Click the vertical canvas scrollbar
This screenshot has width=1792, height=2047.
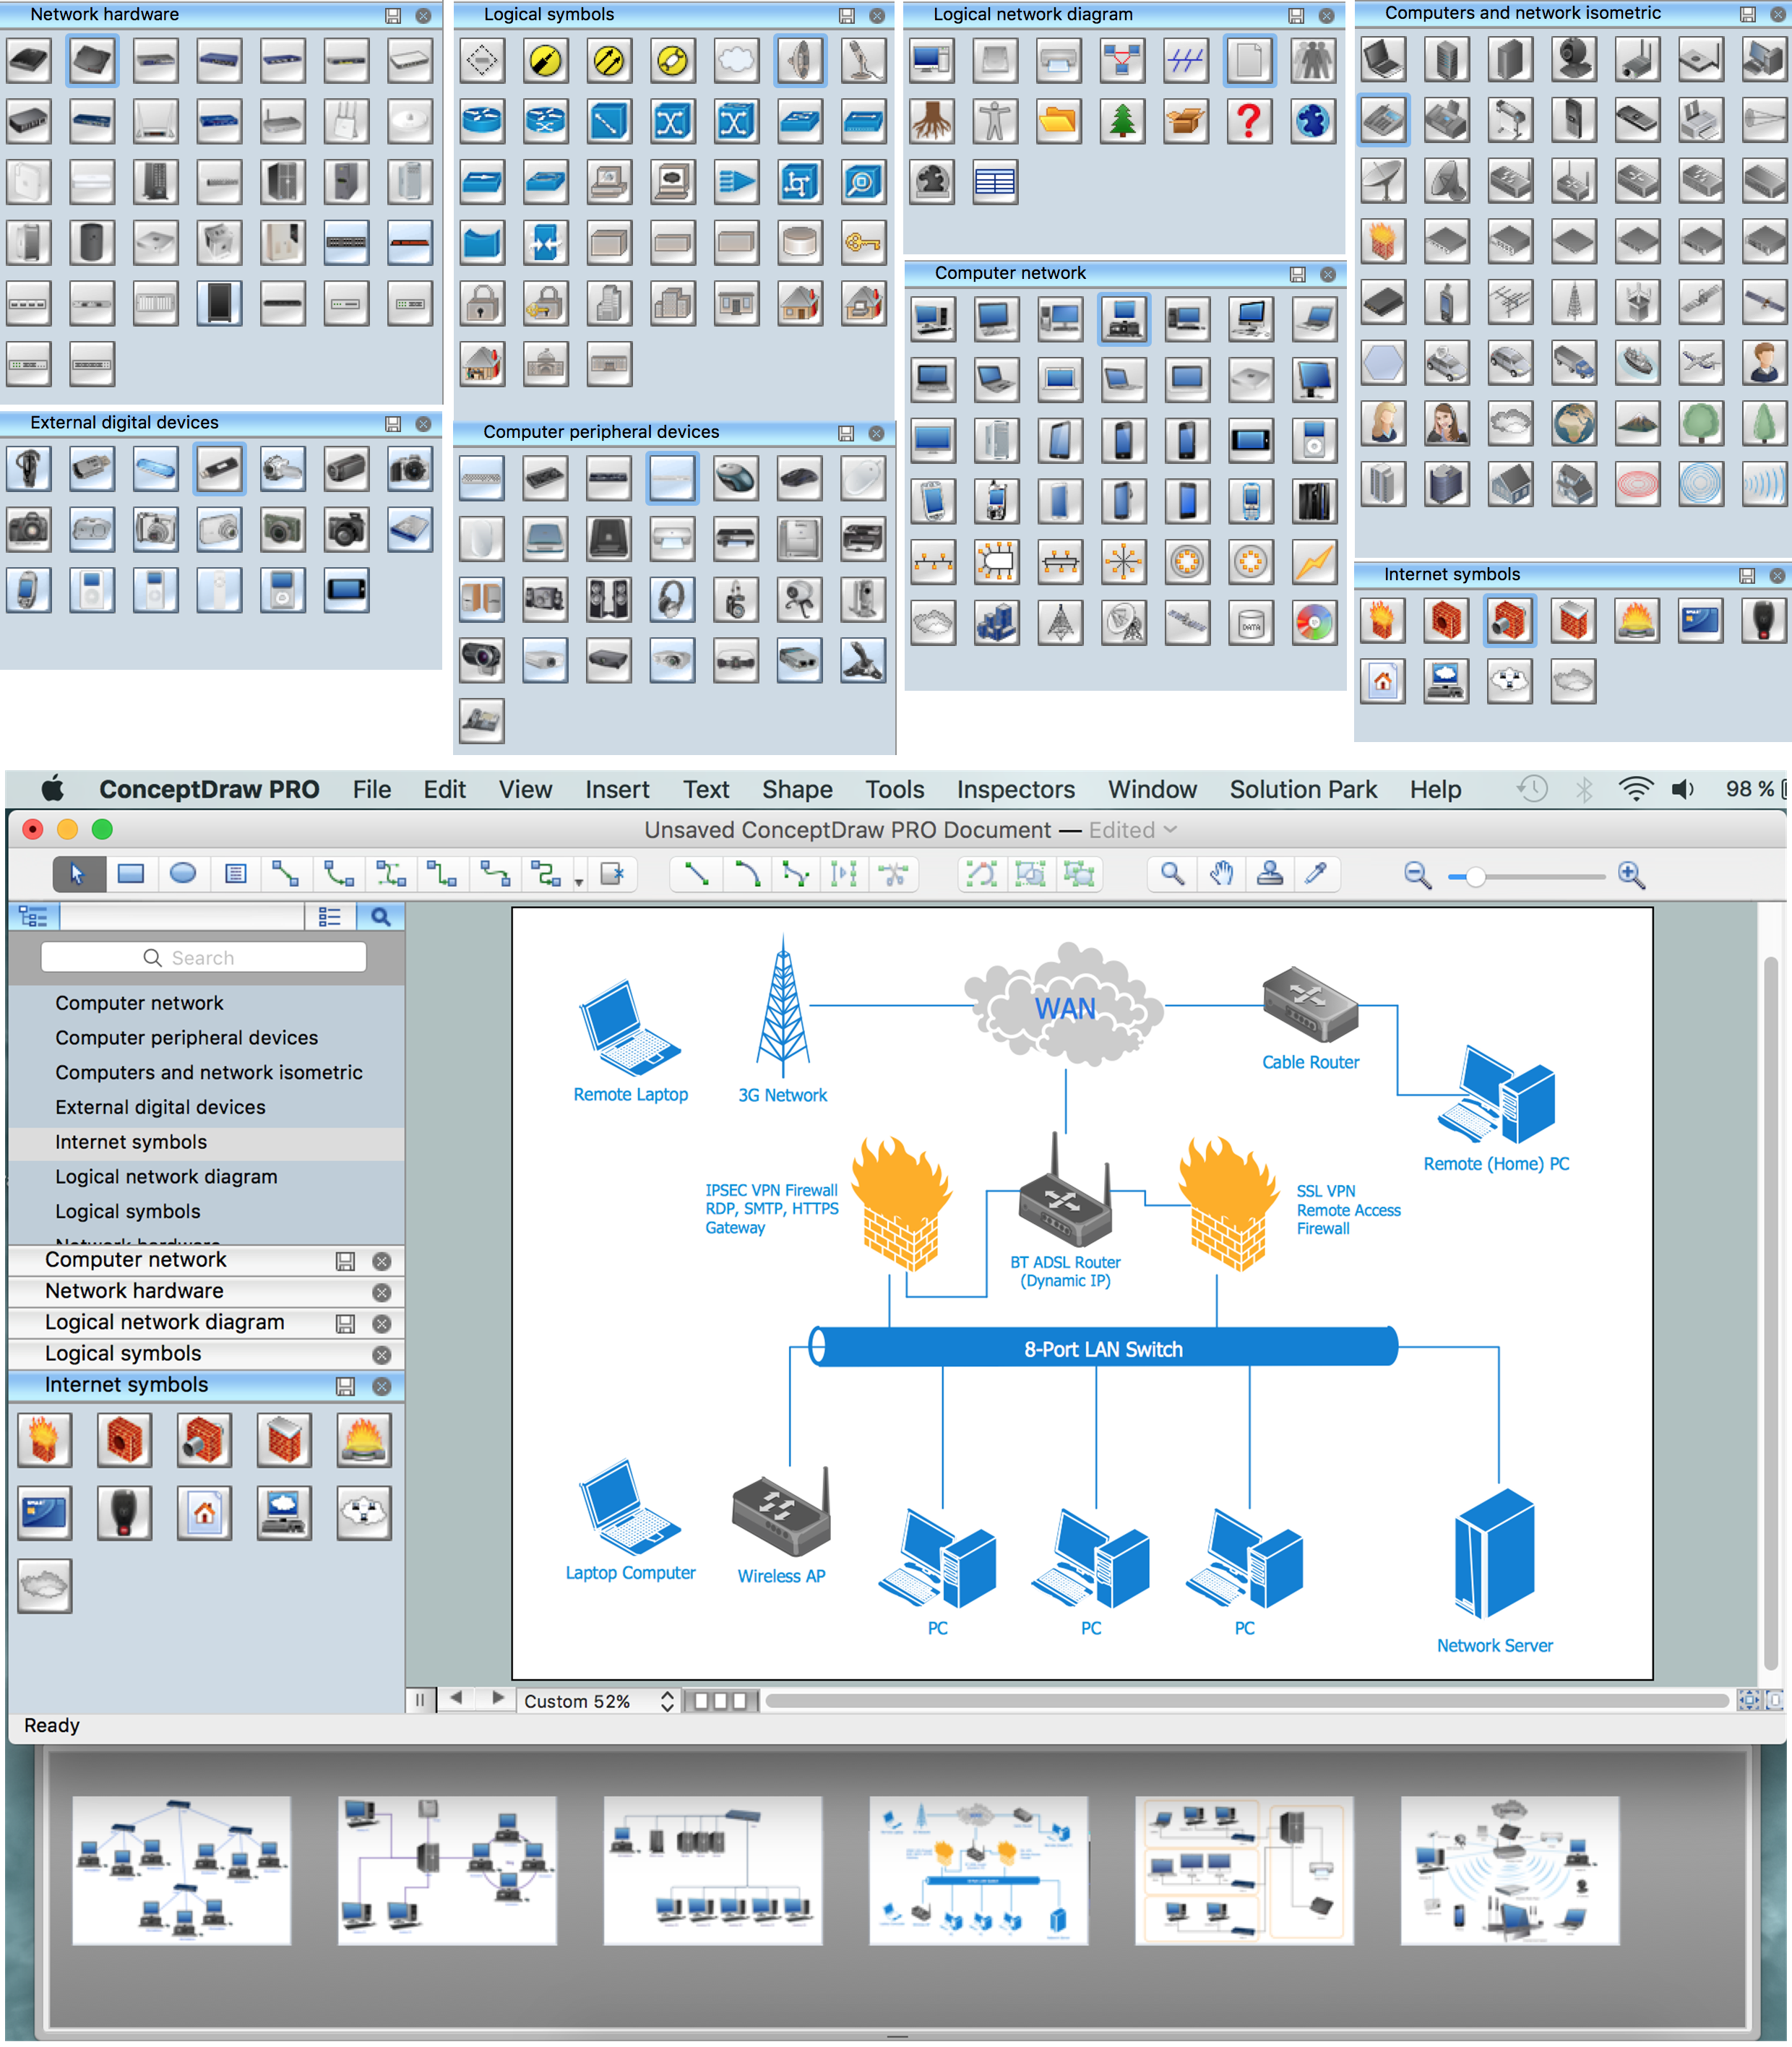pyautogui.click(x=1770, y=1313)
